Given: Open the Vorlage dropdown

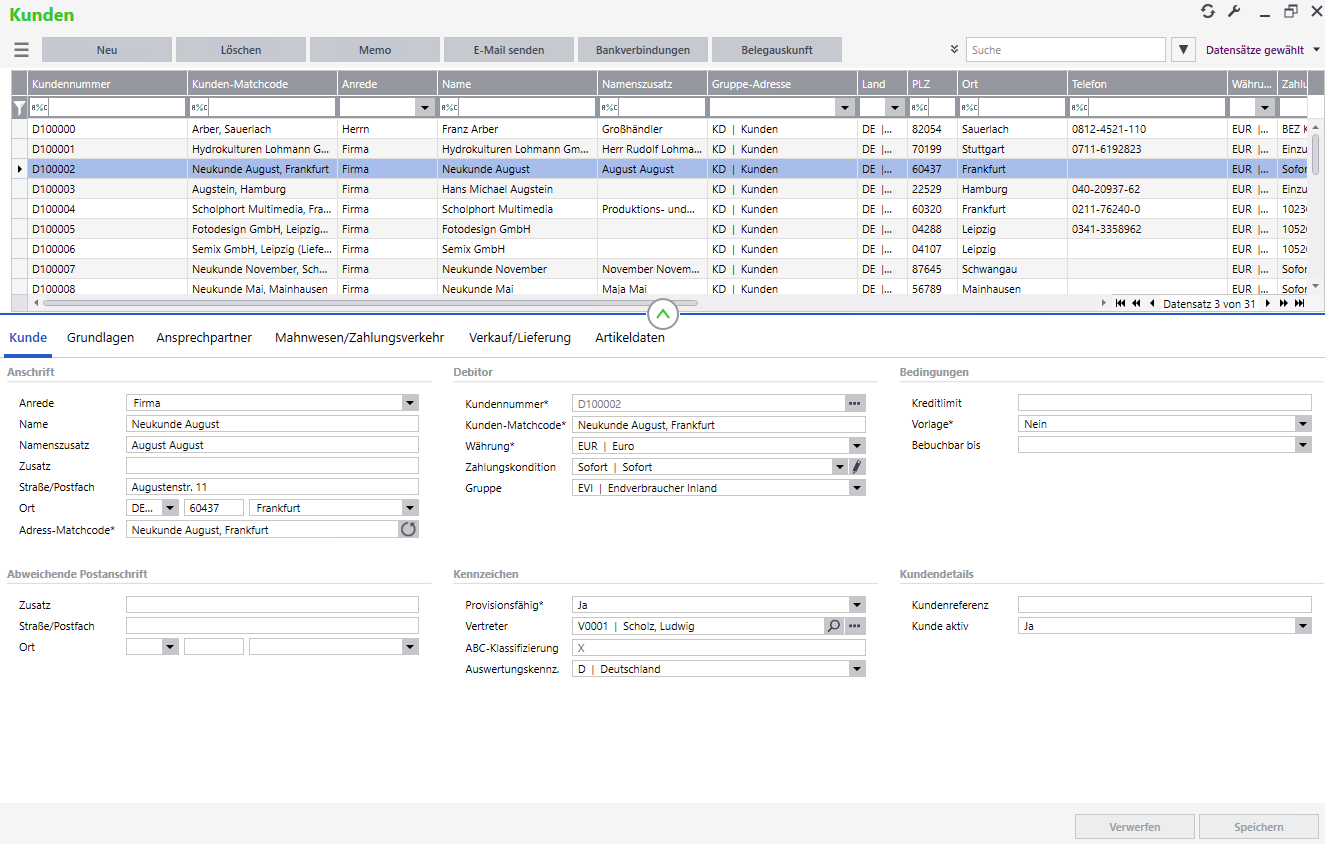Looking at the screenshot, I should click(1302, 424).
